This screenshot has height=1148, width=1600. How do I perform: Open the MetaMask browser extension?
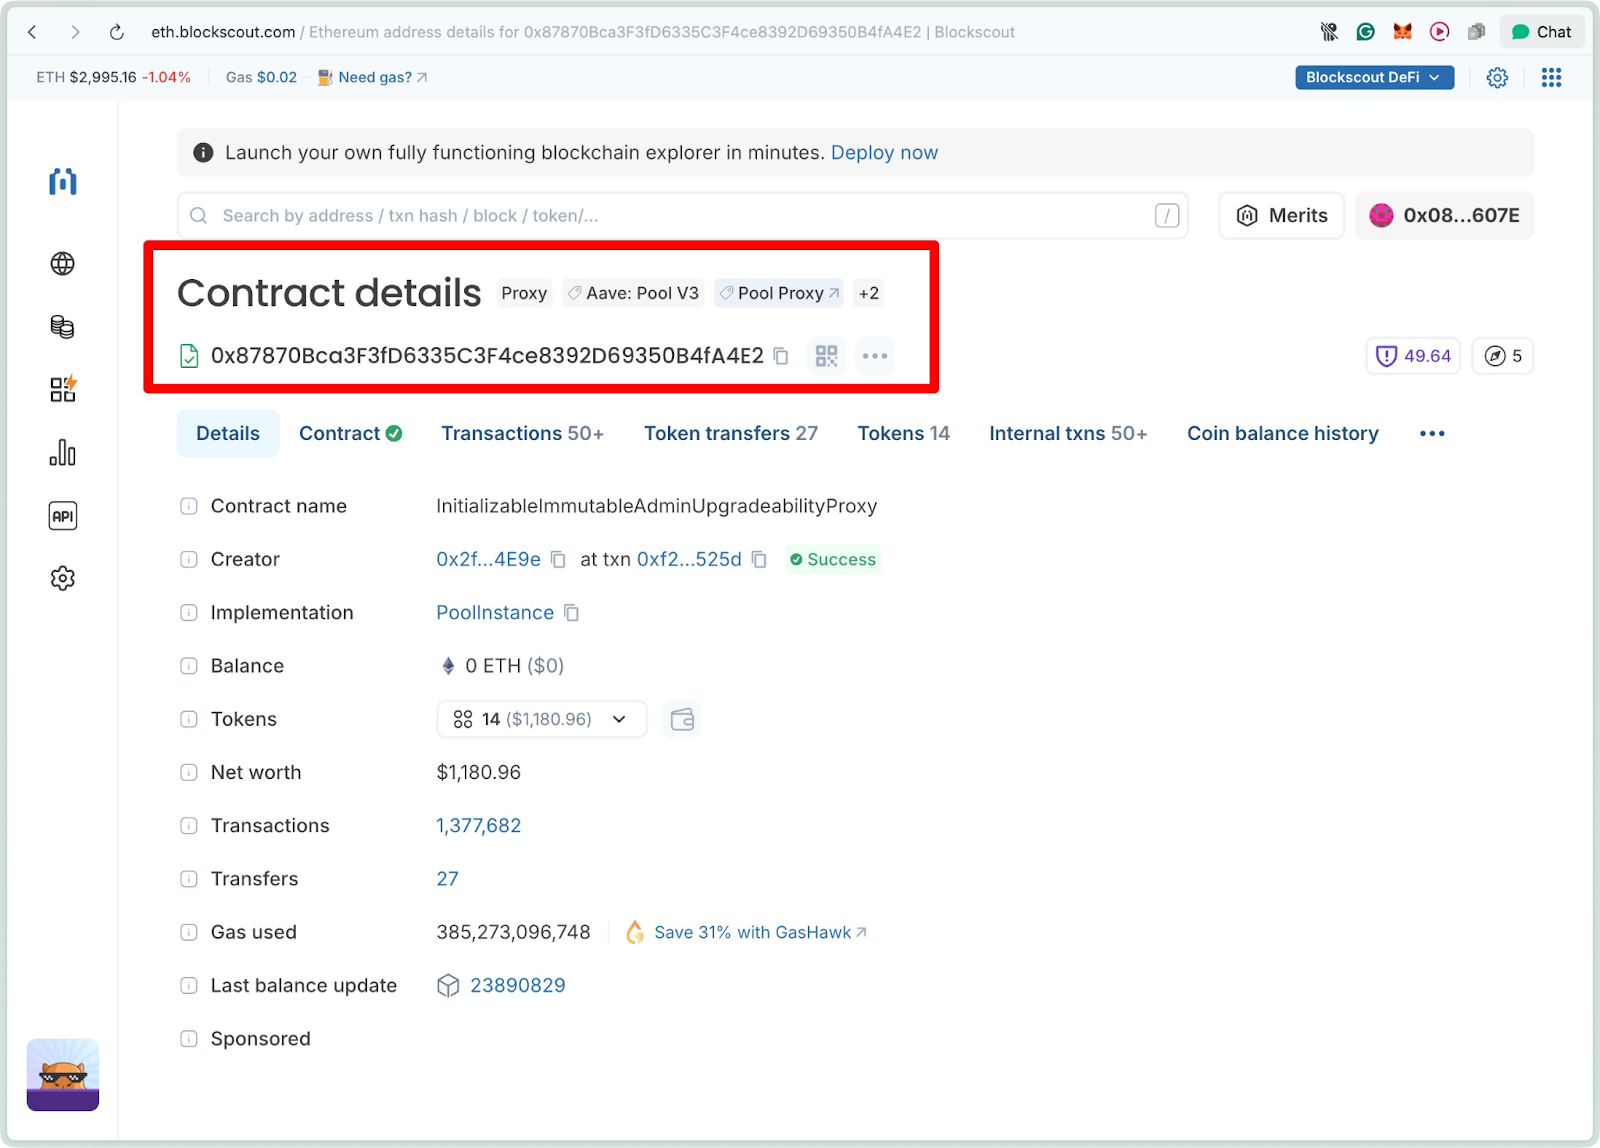tap(1402, 31)
